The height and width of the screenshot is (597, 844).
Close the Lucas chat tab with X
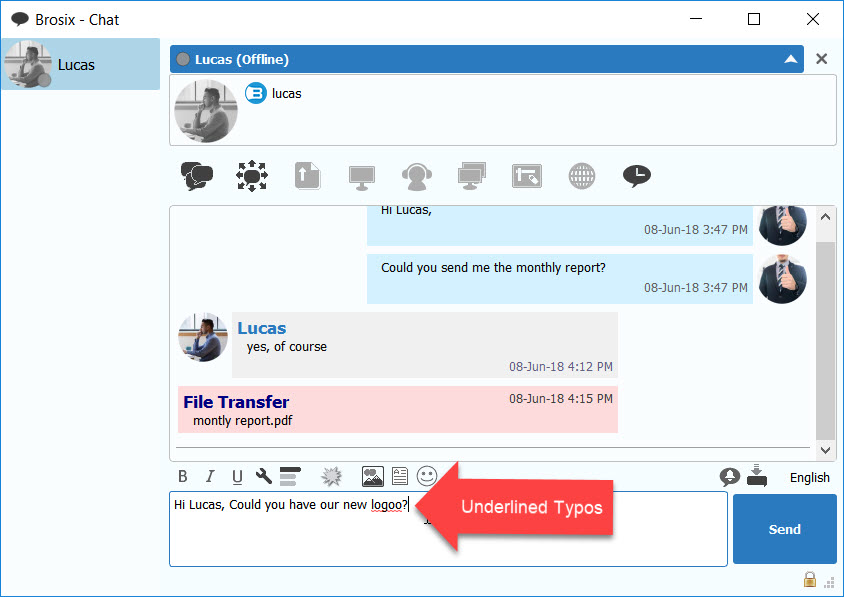click(x=821, y=59)
